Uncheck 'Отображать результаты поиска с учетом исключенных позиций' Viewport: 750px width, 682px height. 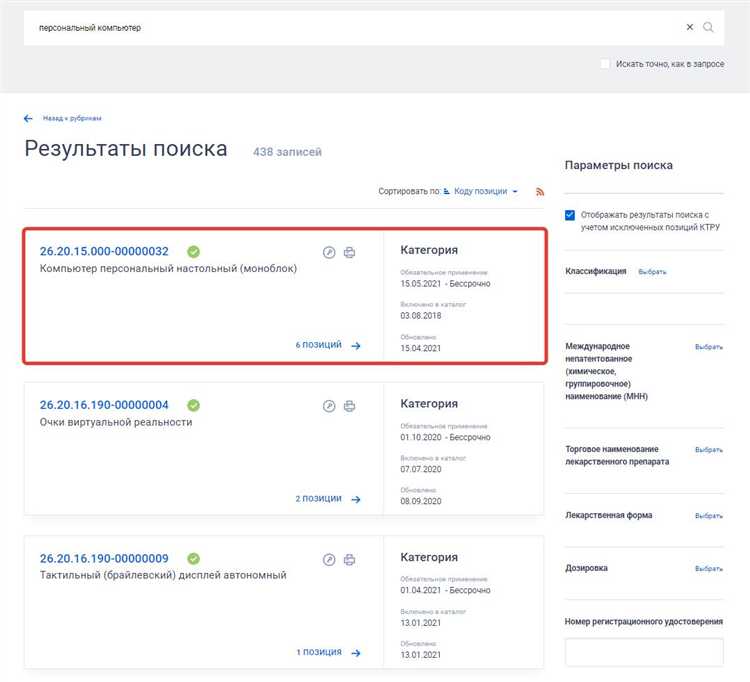click(570, 215)
